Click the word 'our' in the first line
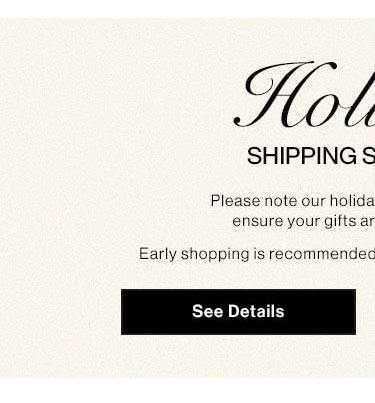 tap(313, 201)
